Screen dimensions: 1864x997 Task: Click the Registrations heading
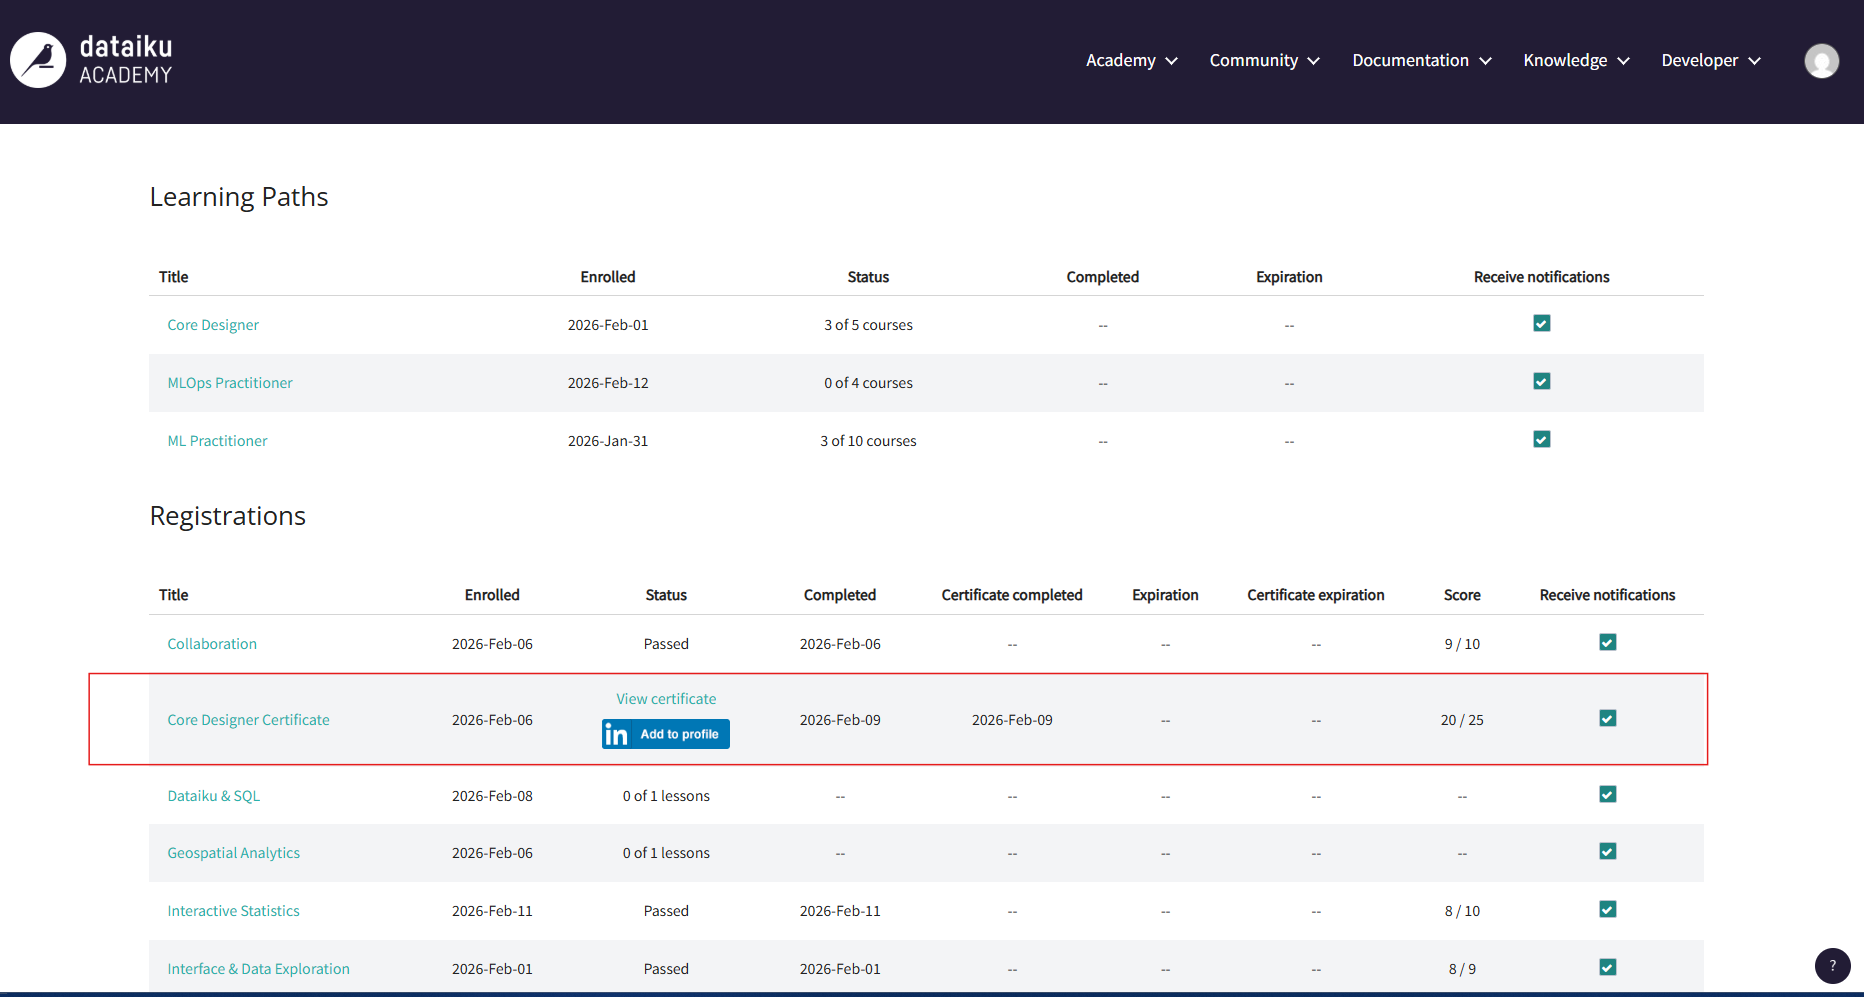[228, 516]
